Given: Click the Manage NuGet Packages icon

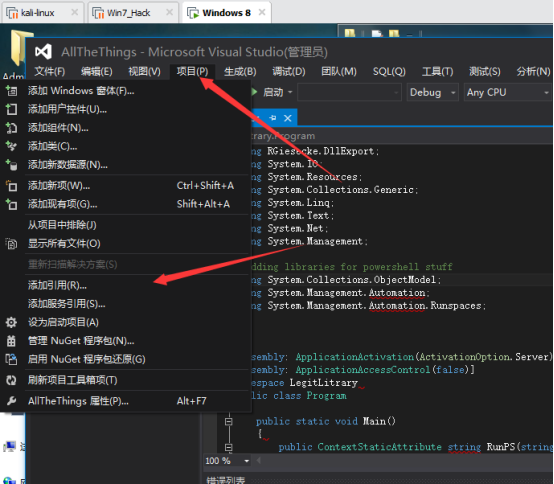Looking at the screenshot, I should pos(11,341).
